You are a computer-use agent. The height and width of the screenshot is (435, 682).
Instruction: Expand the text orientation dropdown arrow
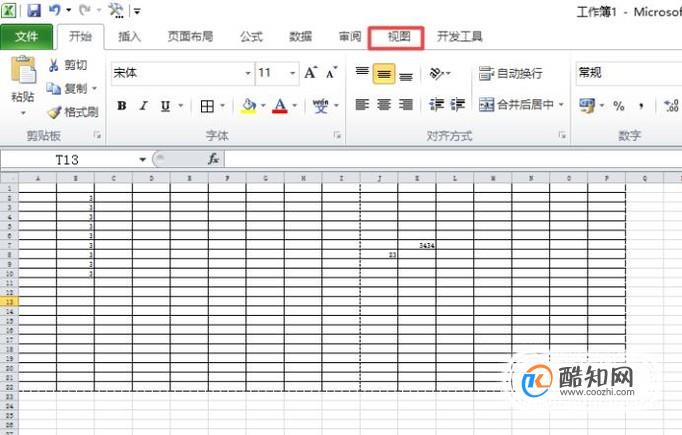pyautogui.click(x=448, y=73)
